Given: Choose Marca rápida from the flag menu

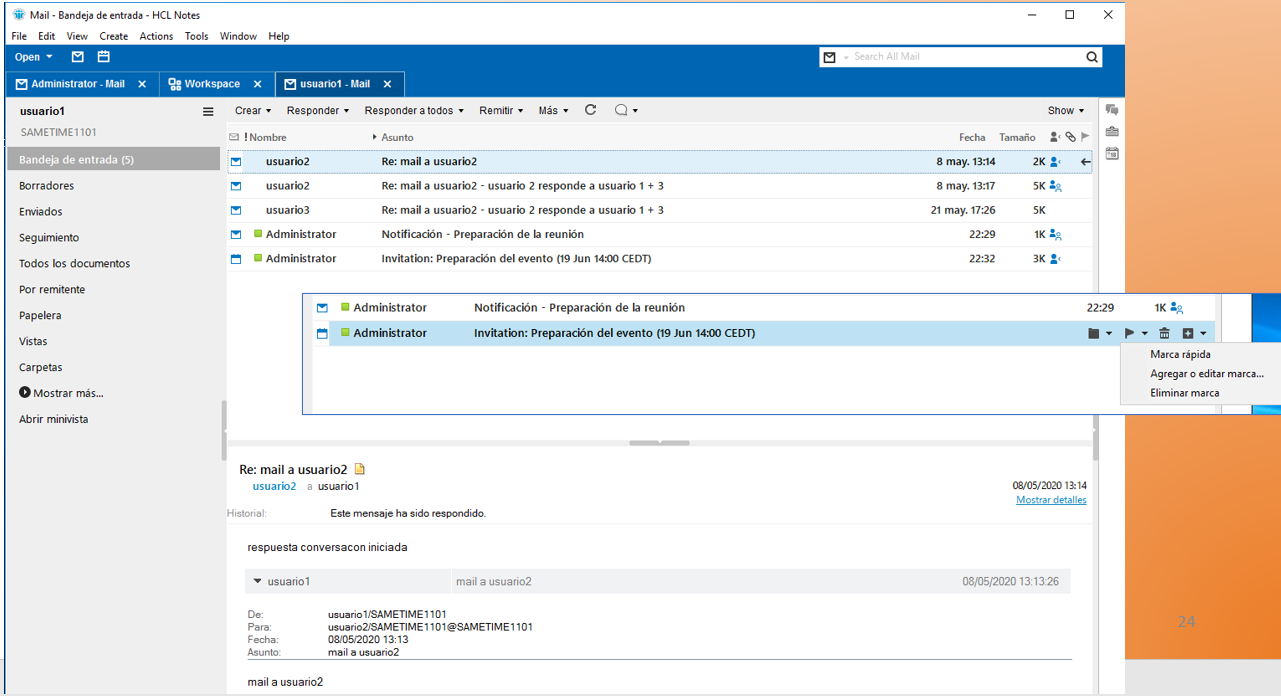Looking at the screenshot, I should click(x=1180, y=355).
